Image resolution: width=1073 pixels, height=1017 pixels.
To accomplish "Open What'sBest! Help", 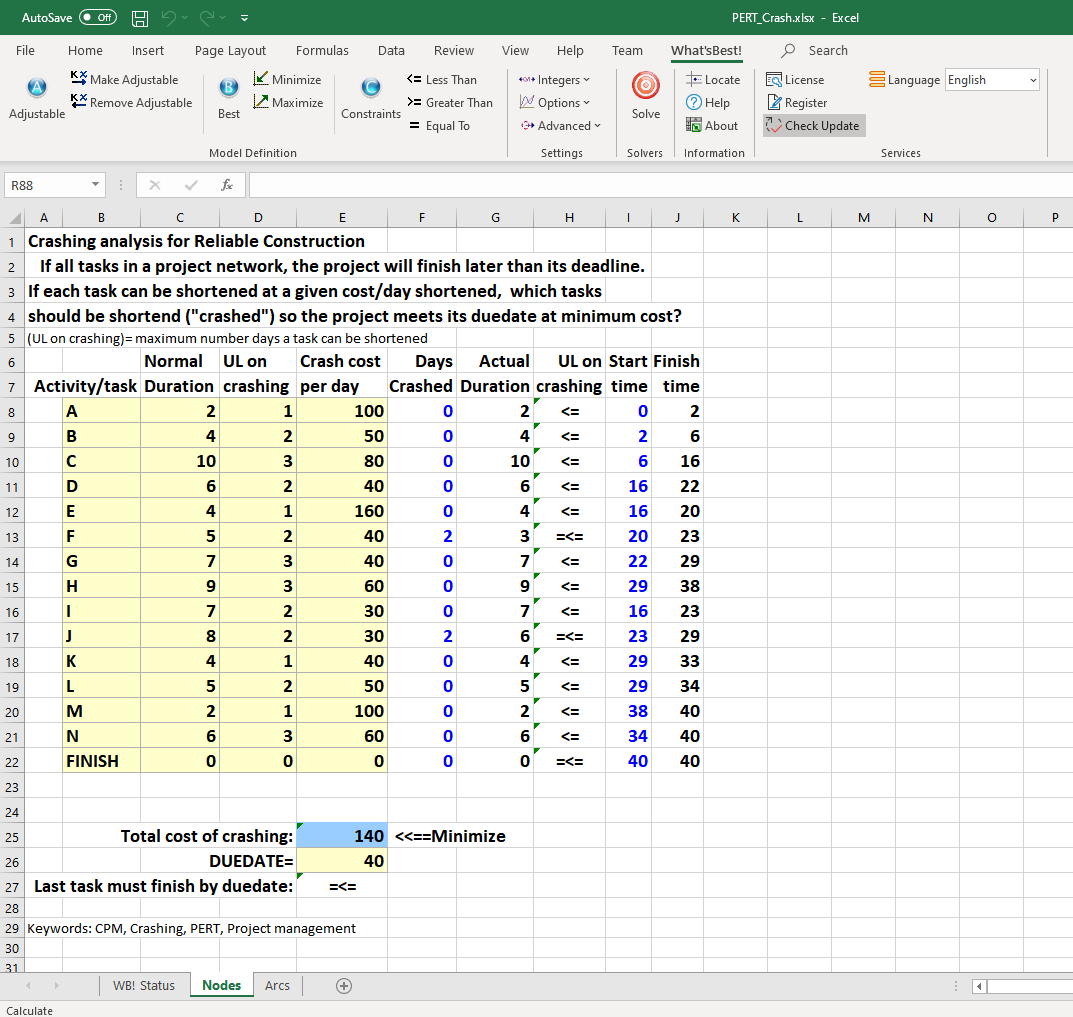I will pos(708,103).
